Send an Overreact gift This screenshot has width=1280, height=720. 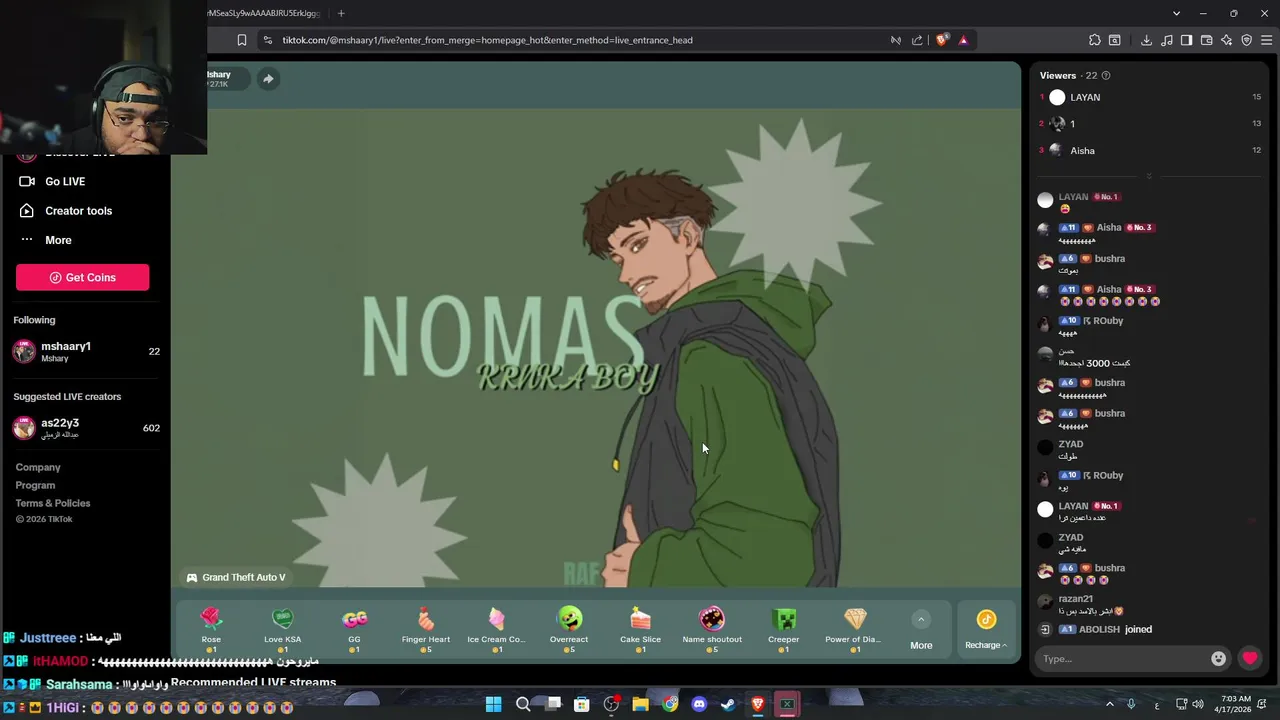pyautogui.click(x=569, y=628)
